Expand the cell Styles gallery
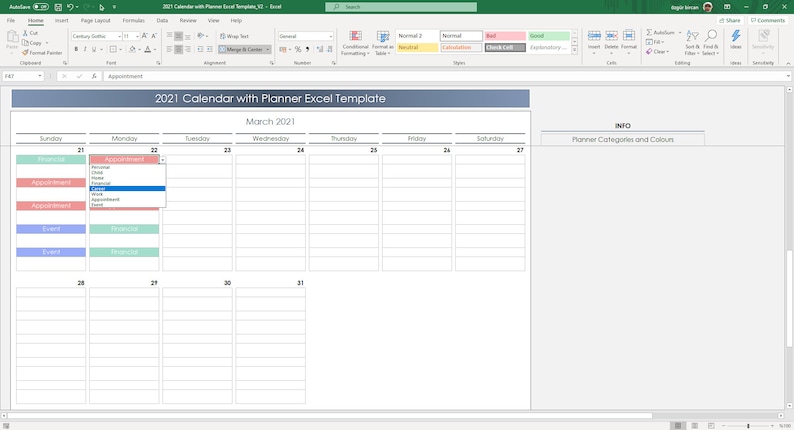The height and width of the screenshot is (430, 794). [x=574, y=50]
